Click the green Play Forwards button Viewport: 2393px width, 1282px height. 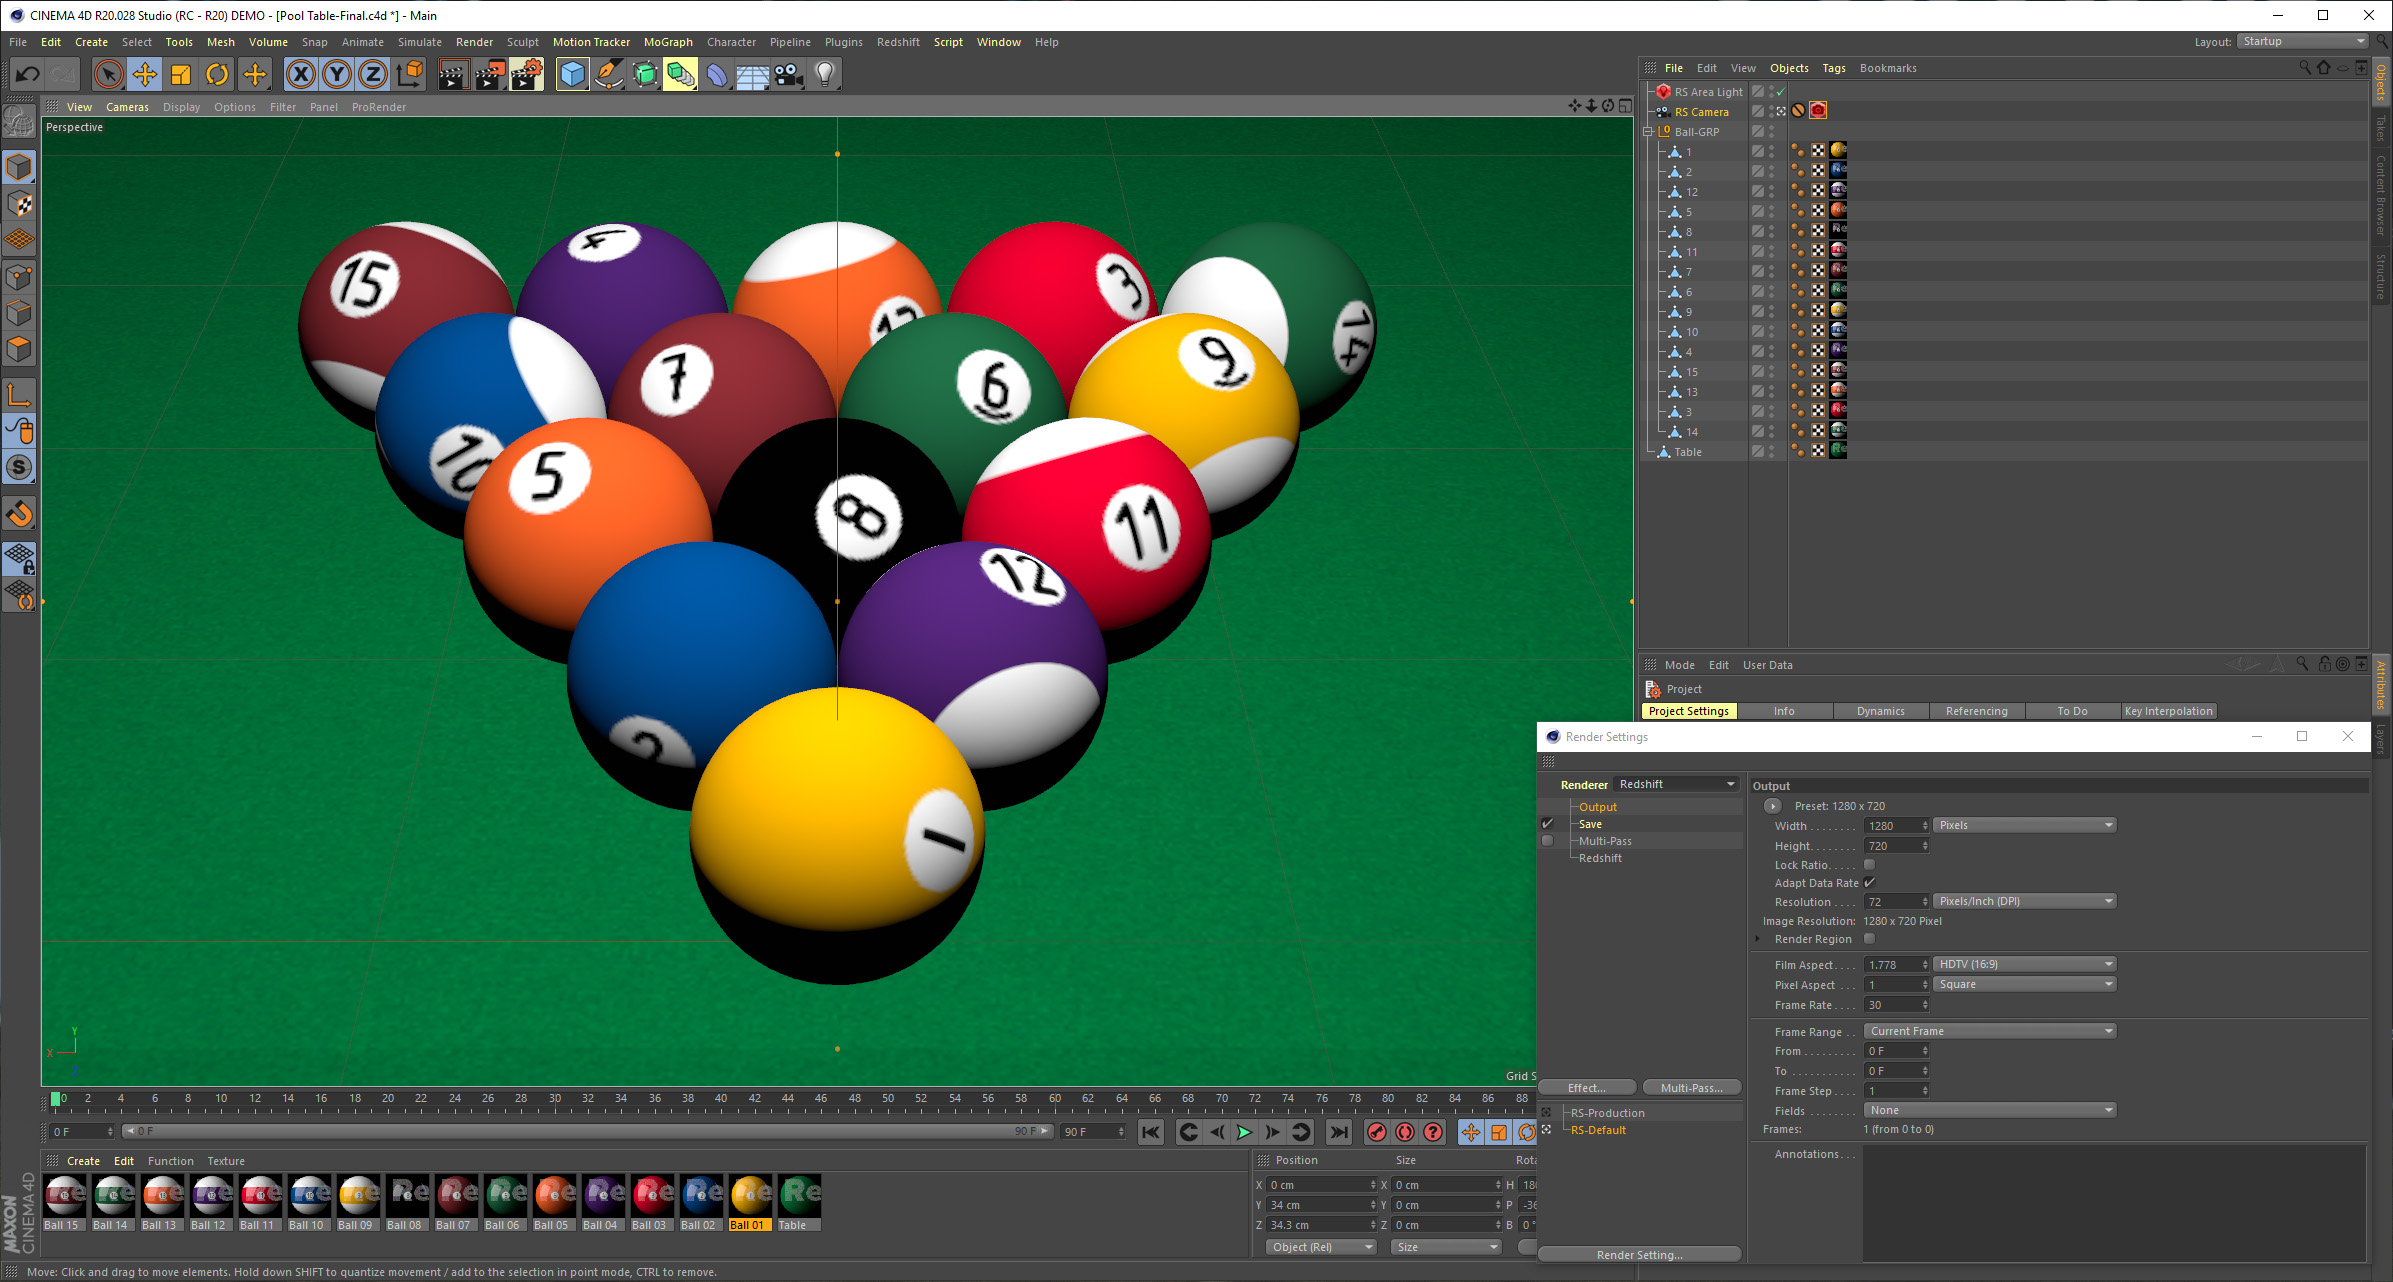pyautogui.click(x=1244, y=1132)
